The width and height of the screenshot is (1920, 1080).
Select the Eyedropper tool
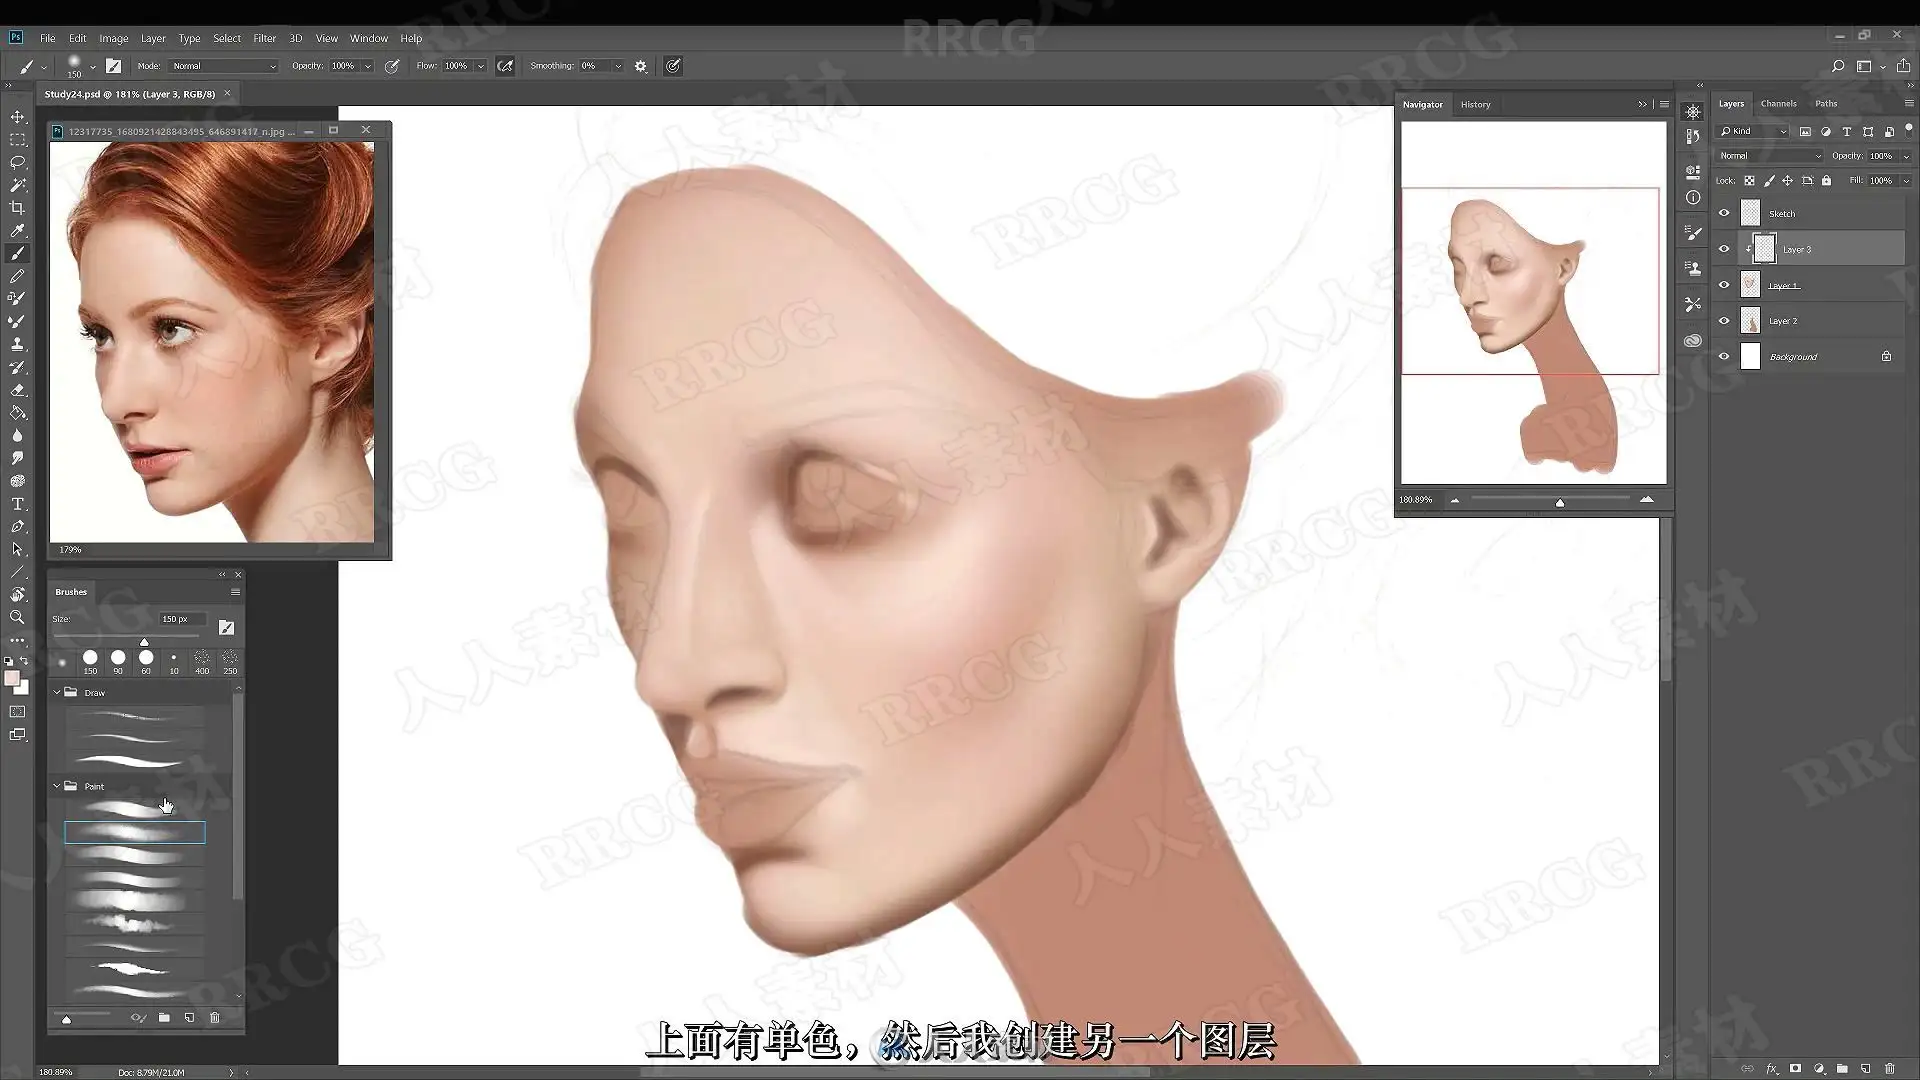[x=17, y=231]
